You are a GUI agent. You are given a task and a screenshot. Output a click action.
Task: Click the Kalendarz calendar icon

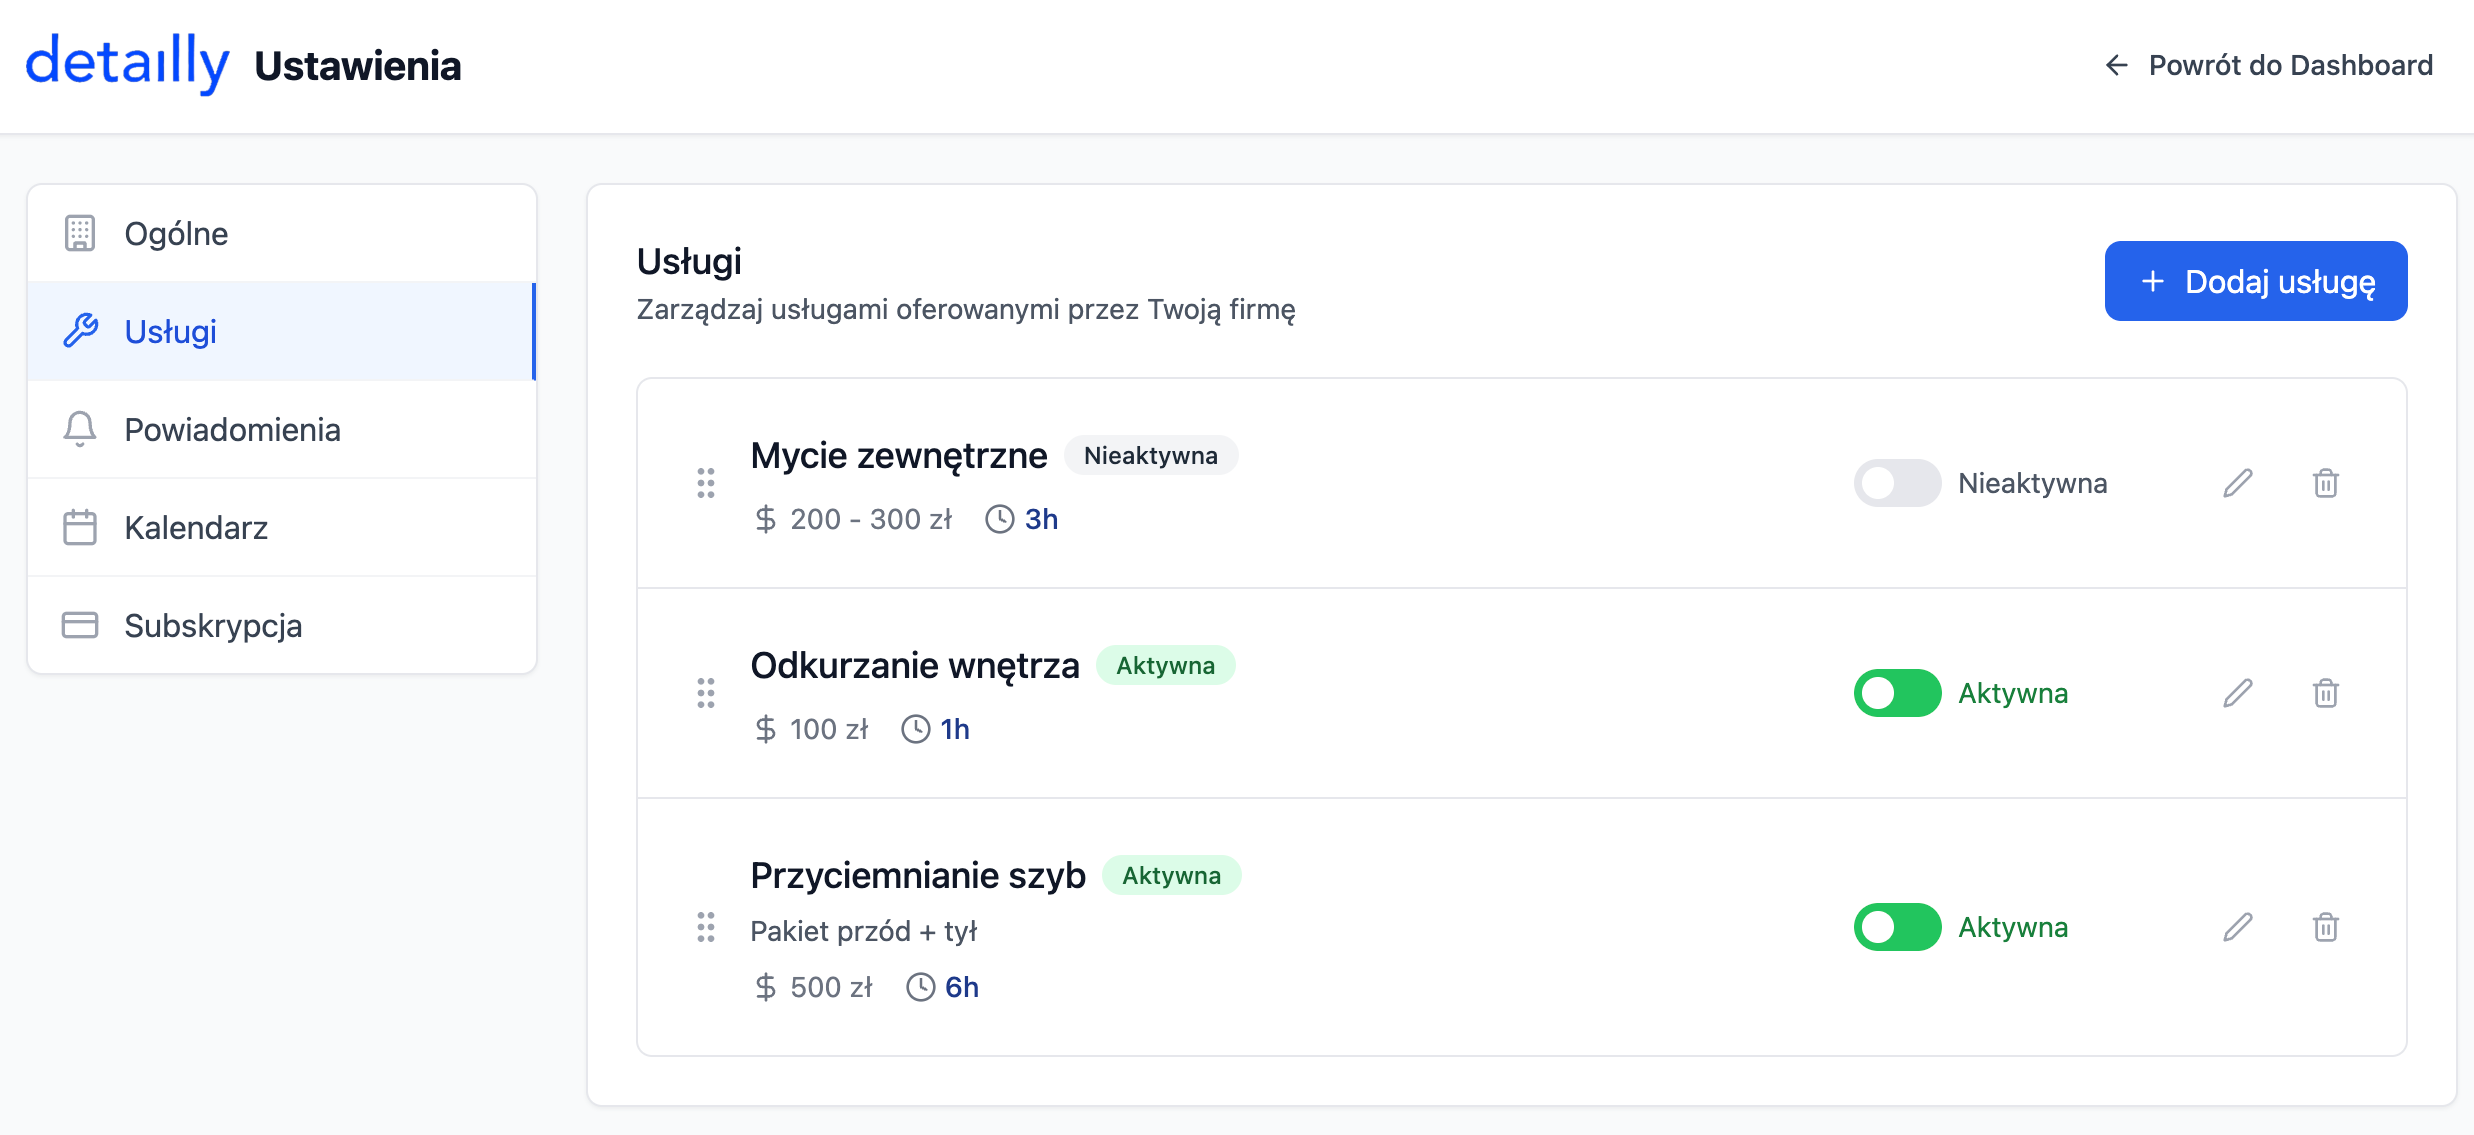[80, 527]
